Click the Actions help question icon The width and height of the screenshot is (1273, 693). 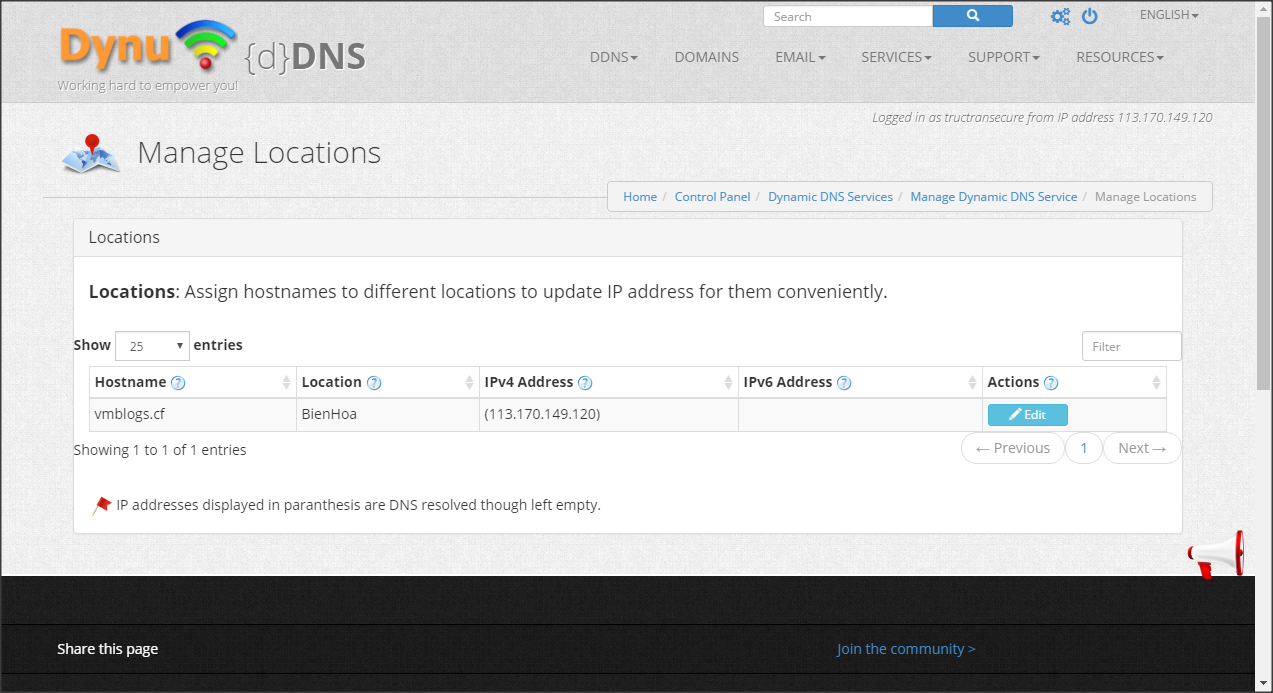(x=1051, y=383)
